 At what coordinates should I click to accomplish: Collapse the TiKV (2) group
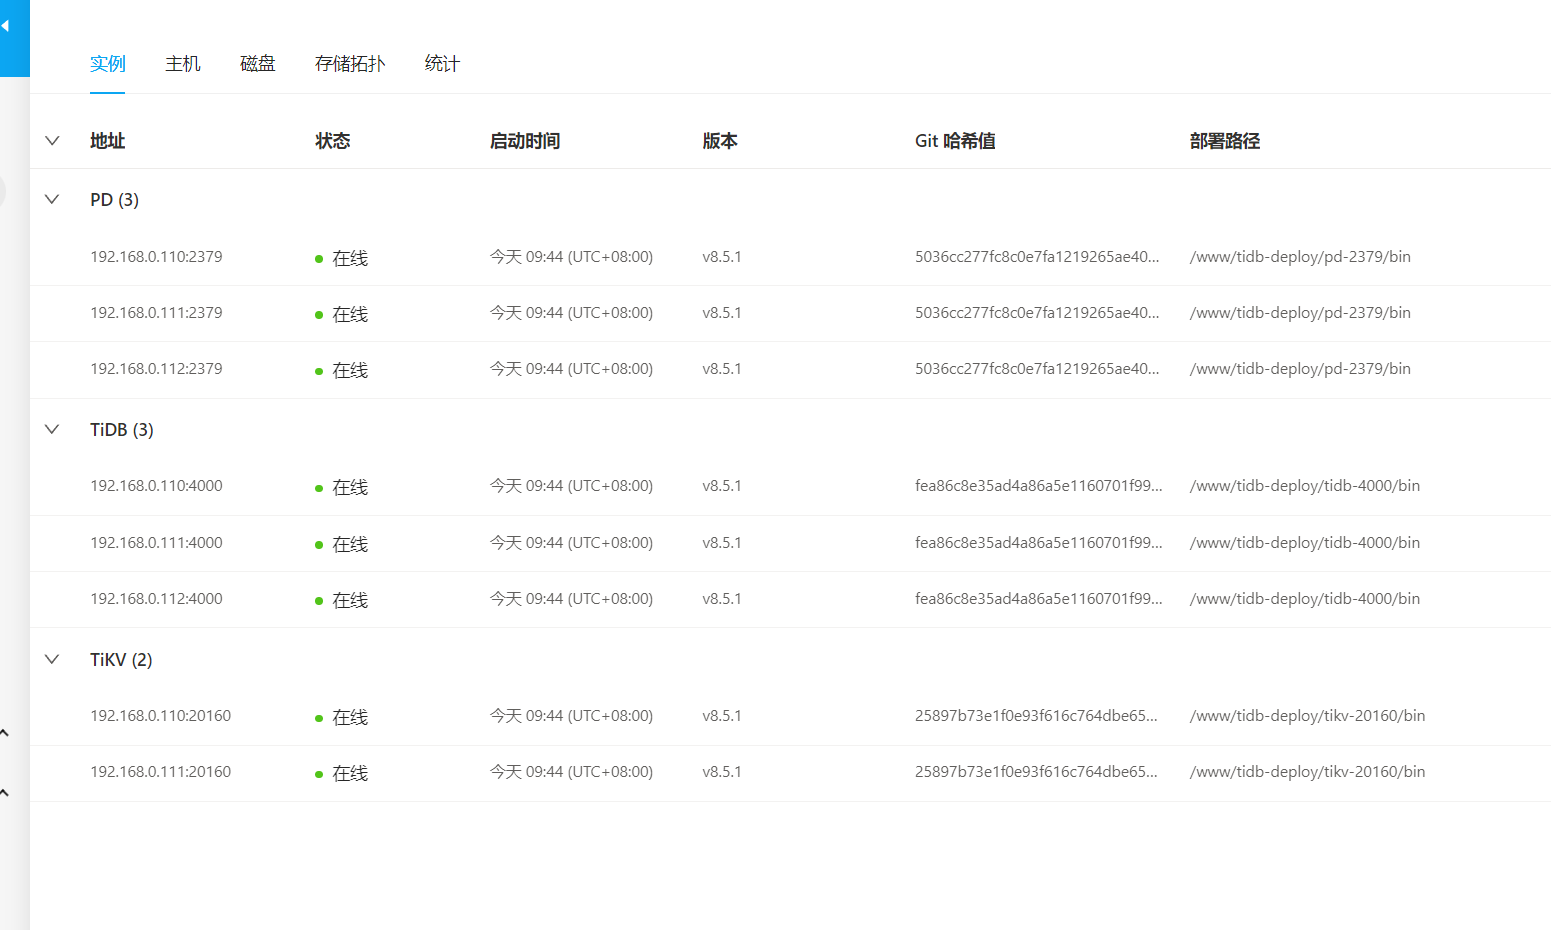52,660
